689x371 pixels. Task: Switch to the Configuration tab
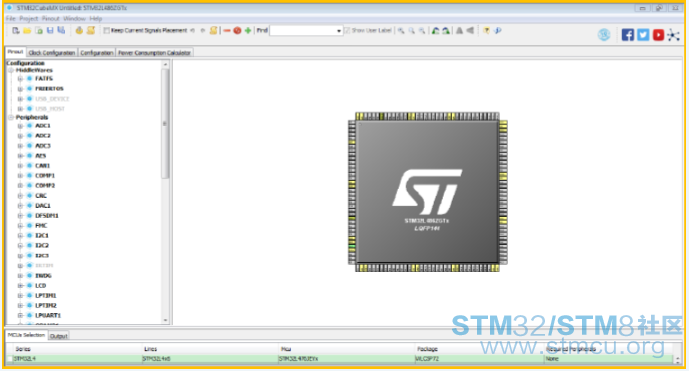97,53
